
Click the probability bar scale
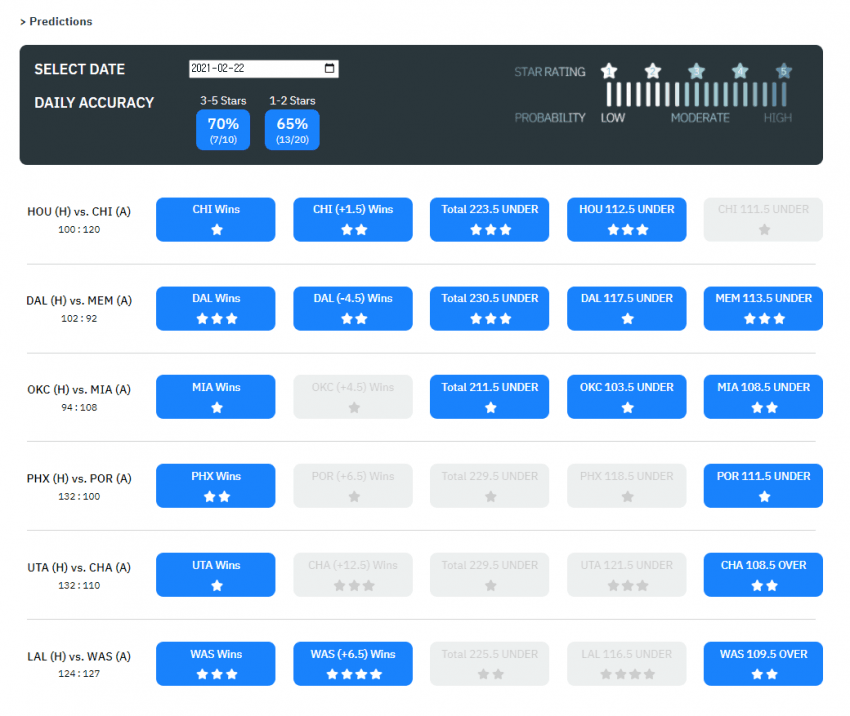click(x=696, y=95)
